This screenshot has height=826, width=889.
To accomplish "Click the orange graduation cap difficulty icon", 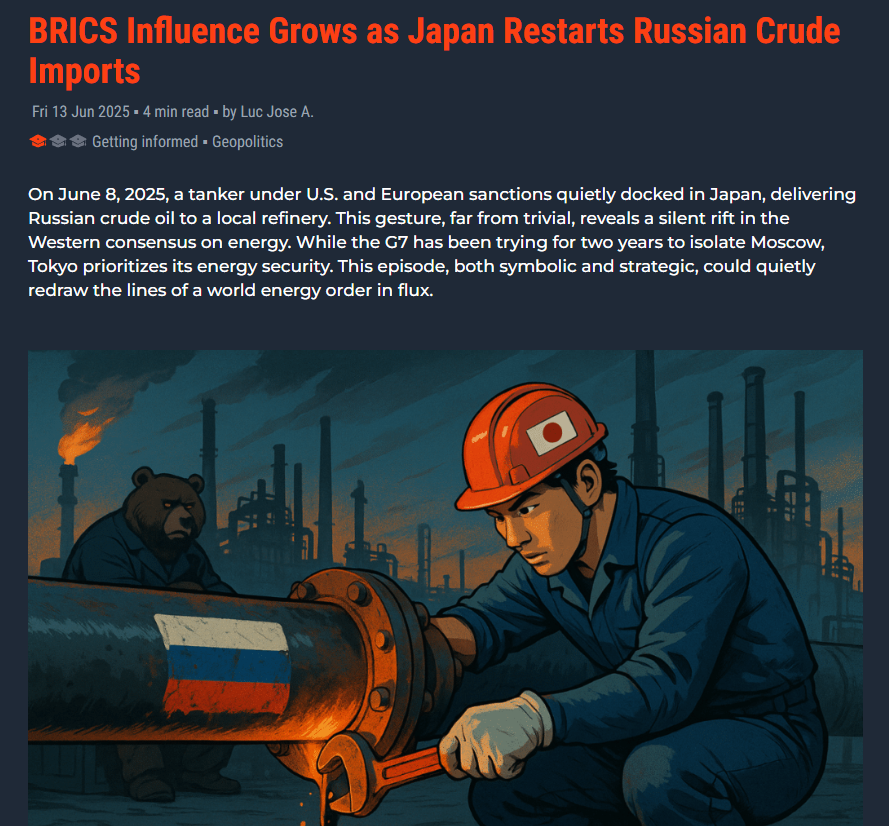I will pos(38,141).
